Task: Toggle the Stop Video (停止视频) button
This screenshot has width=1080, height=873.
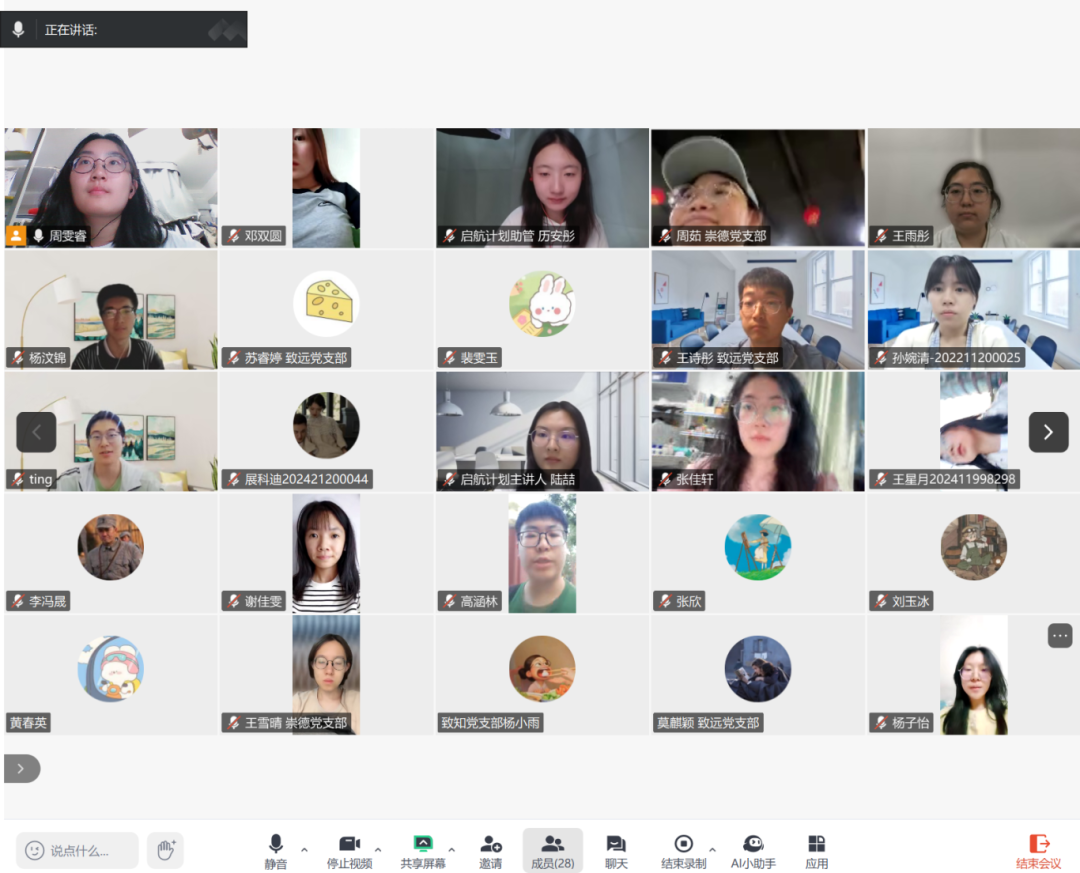Action: coord(349,850)
